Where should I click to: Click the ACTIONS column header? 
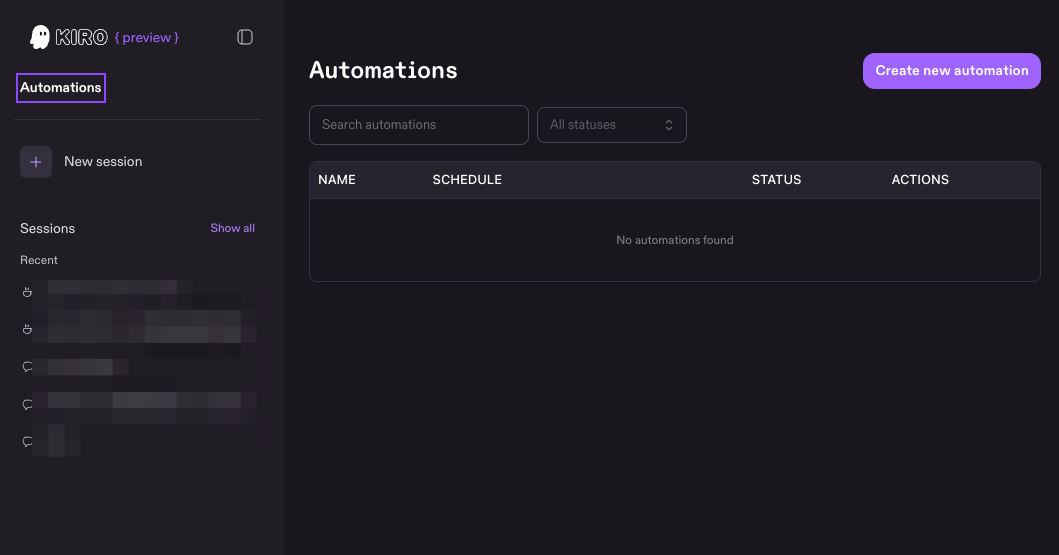pos(920,180)
